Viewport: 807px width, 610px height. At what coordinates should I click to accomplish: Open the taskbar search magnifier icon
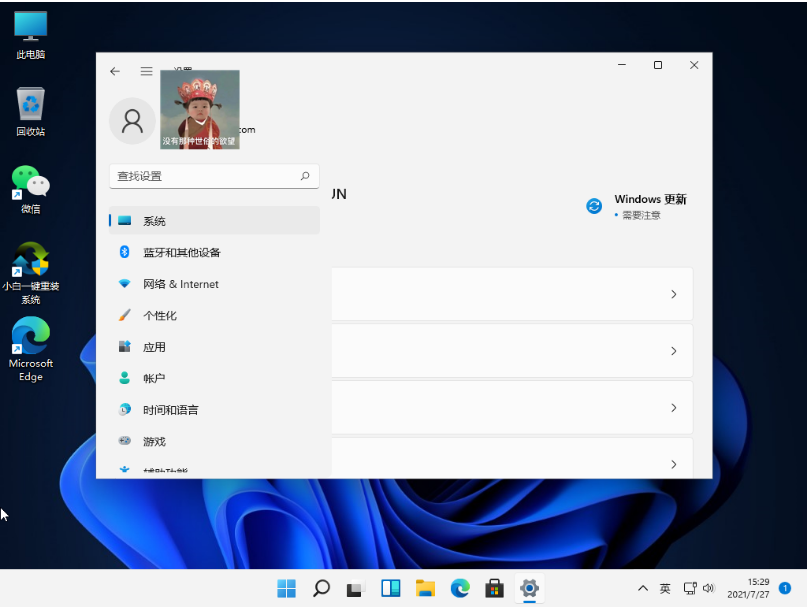tap(321, 588)
